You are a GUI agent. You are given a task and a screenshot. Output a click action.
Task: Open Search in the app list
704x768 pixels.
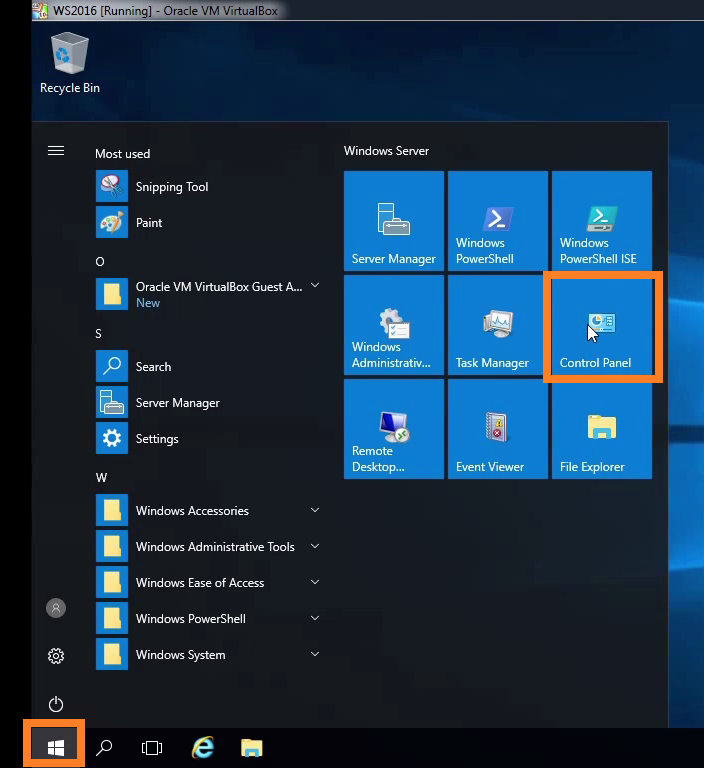click(x=208, y=366)
